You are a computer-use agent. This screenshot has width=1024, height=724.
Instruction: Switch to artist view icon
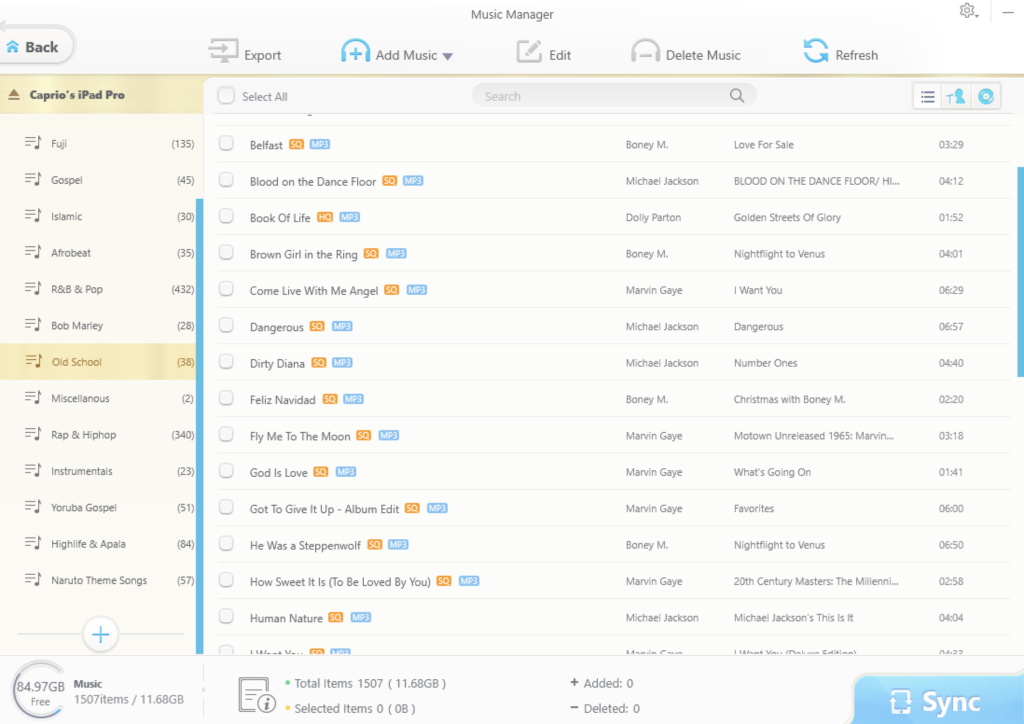tap(956, 97)
